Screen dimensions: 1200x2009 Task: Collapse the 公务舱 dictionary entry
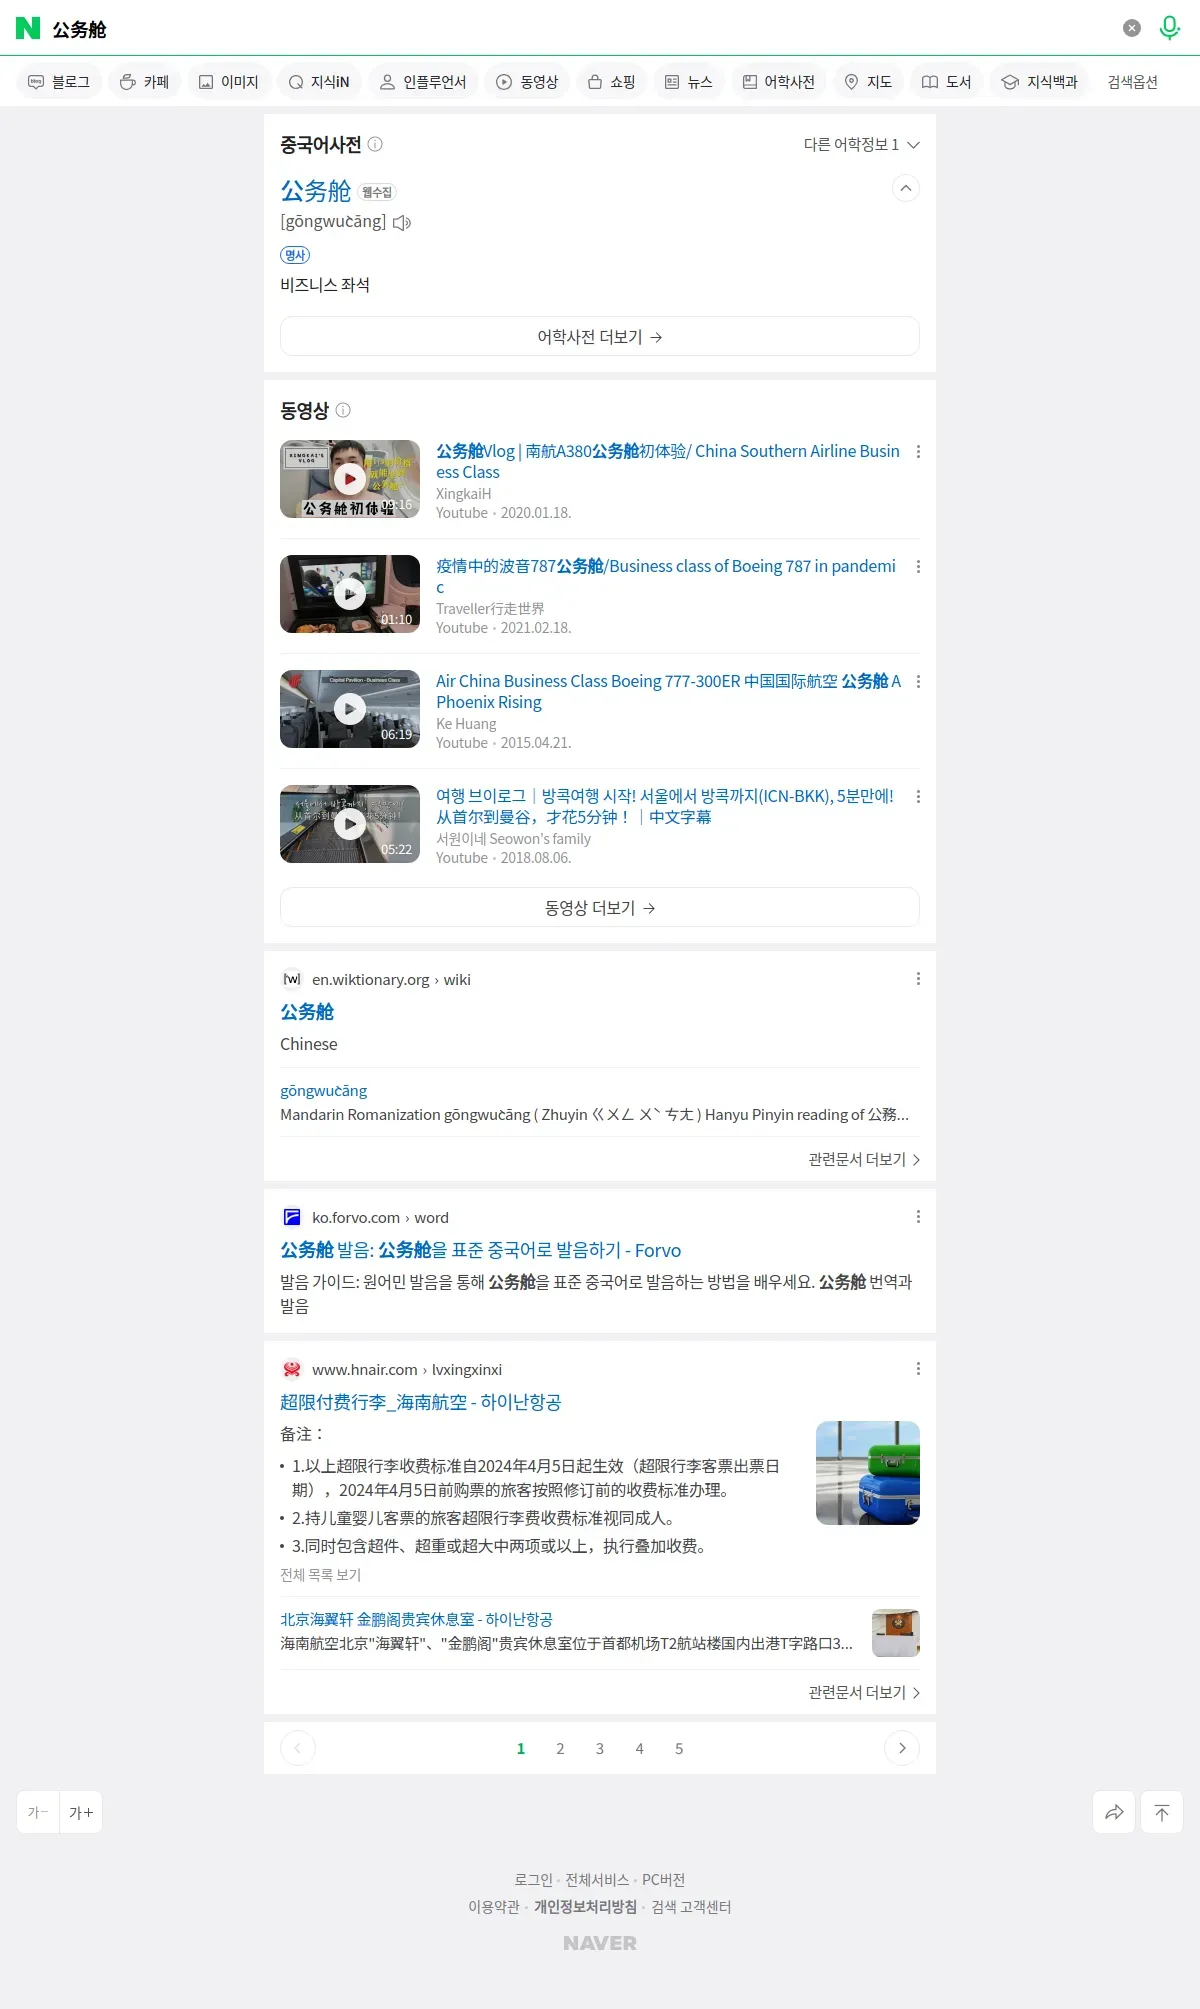905,188
